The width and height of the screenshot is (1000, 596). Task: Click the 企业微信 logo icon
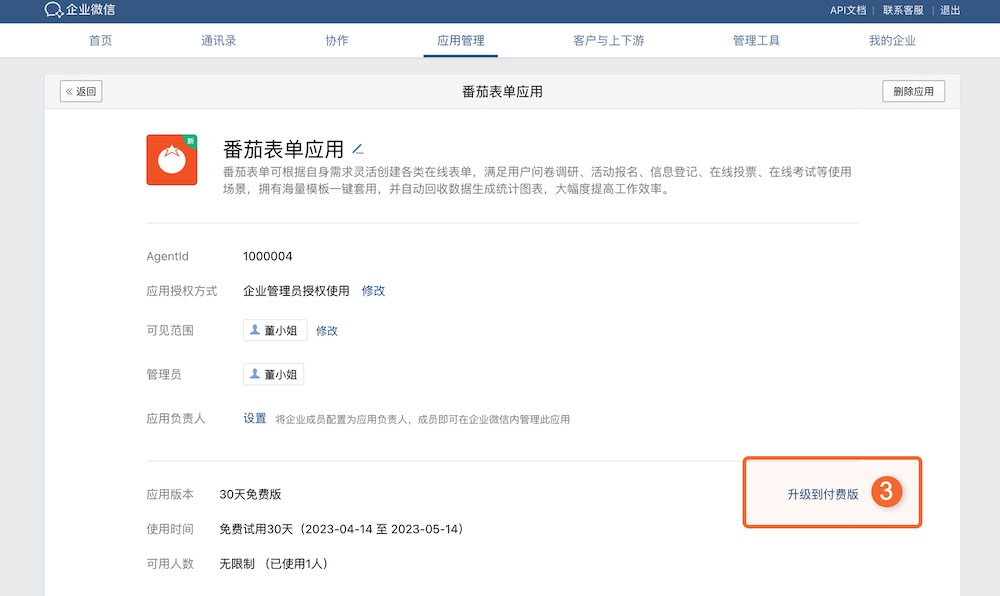(54, 10)
